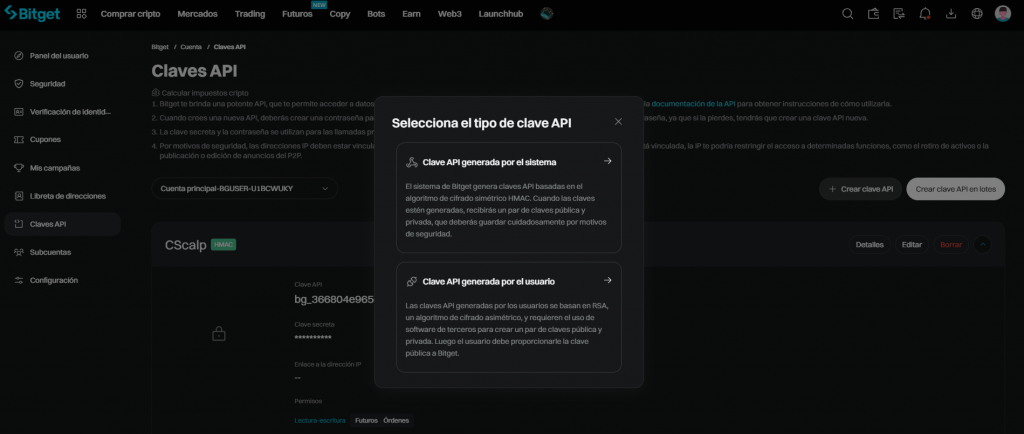Select Clave API generada por el sistema
The image size is (1024, 434).
[509, 198]
